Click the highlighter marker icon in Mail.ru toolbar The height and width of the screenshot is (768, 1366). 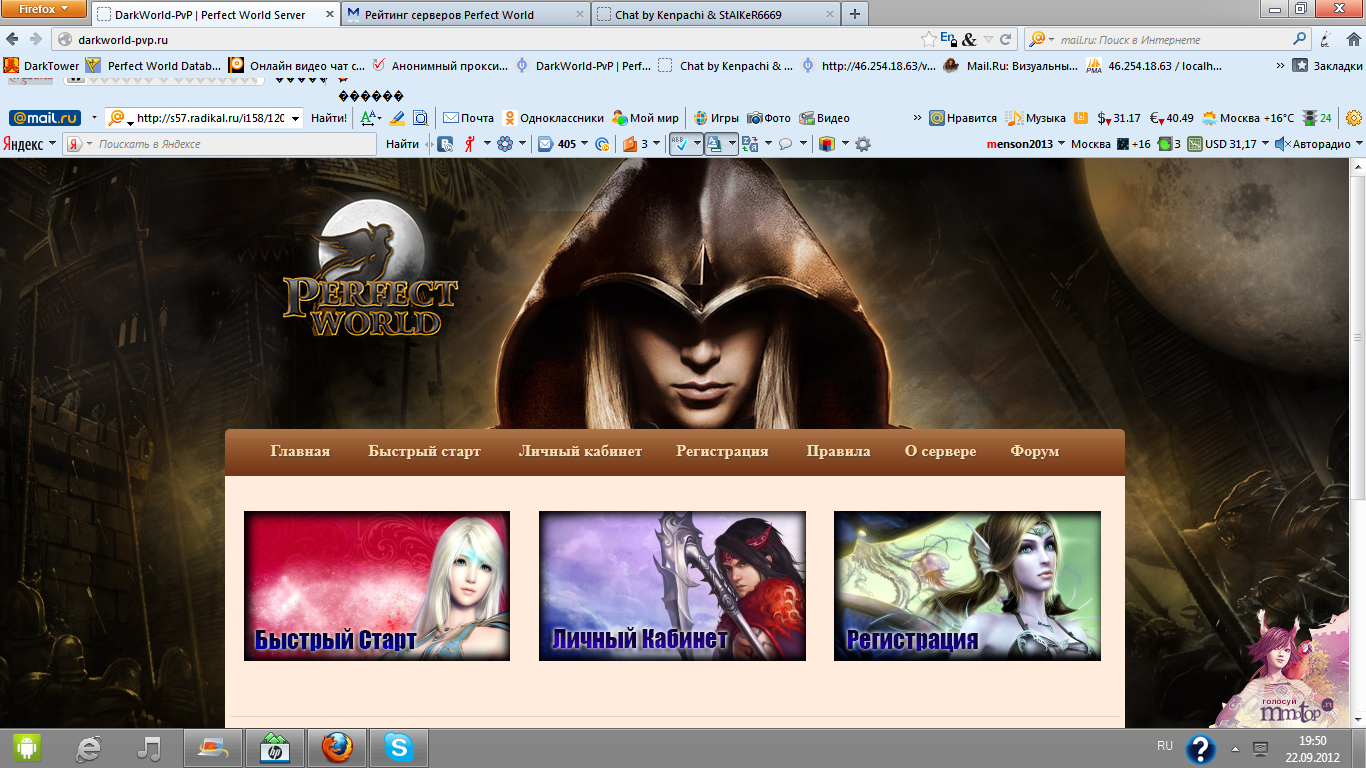(x=397, y=118)
